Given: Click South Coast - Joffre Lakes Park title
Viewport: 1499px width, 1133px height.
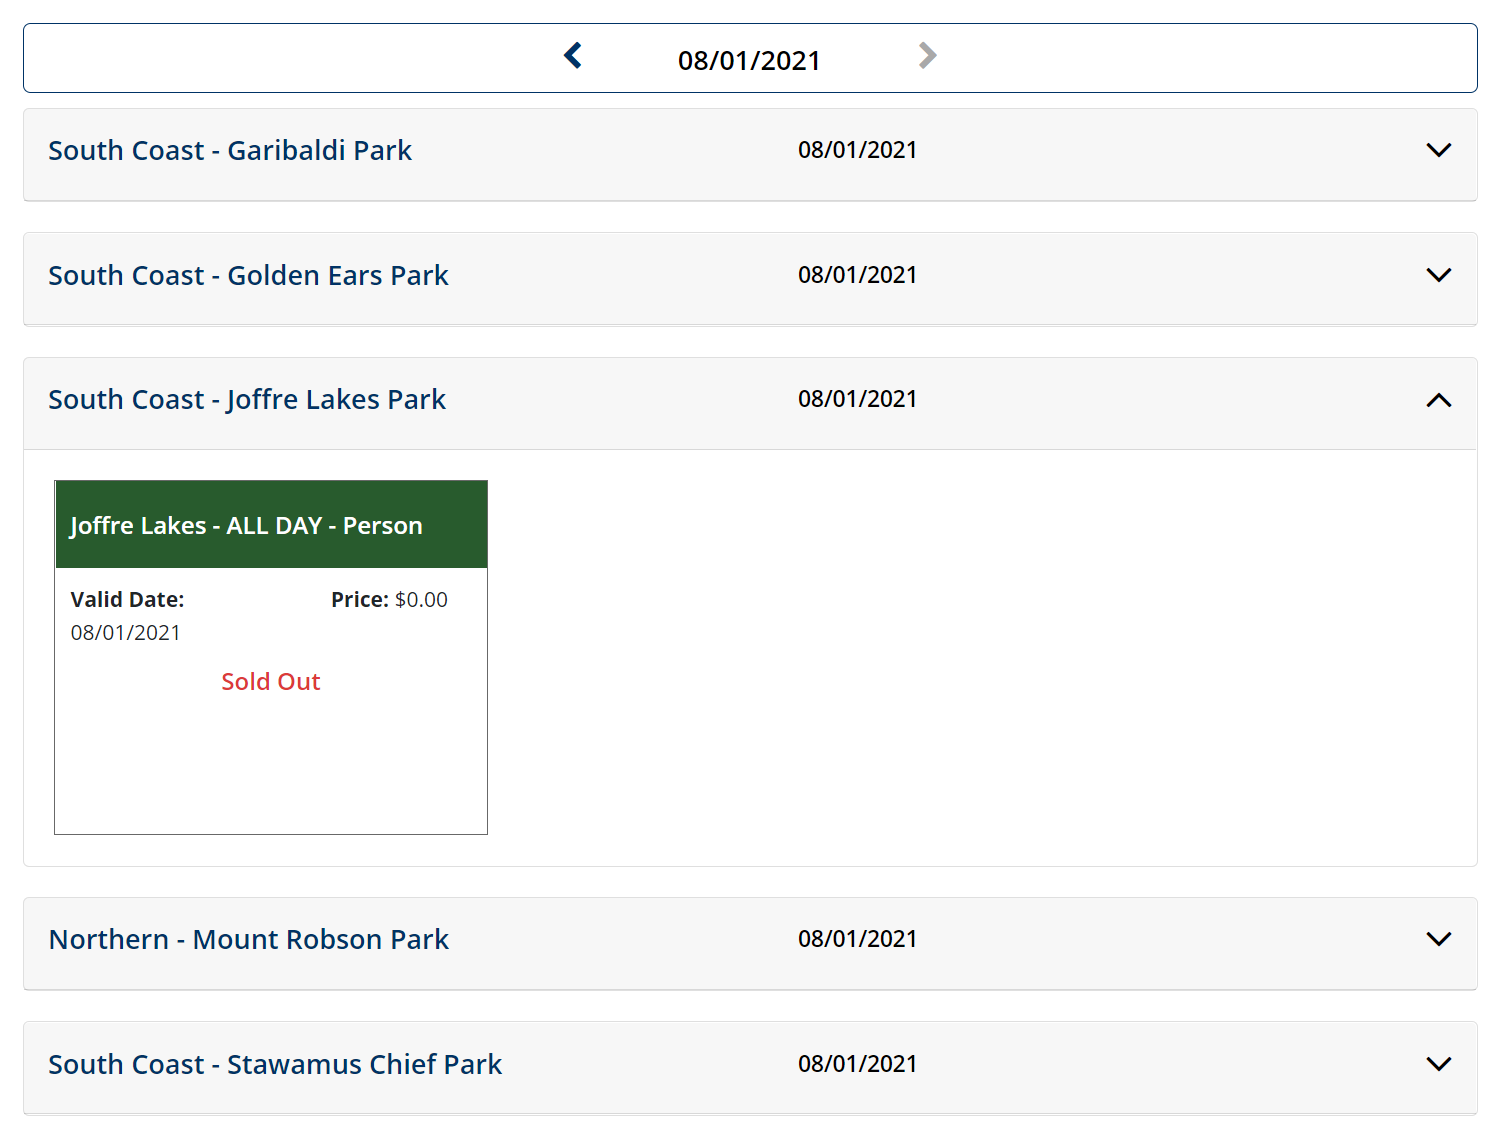Looking at the screenshot, I should pos(247,400).
